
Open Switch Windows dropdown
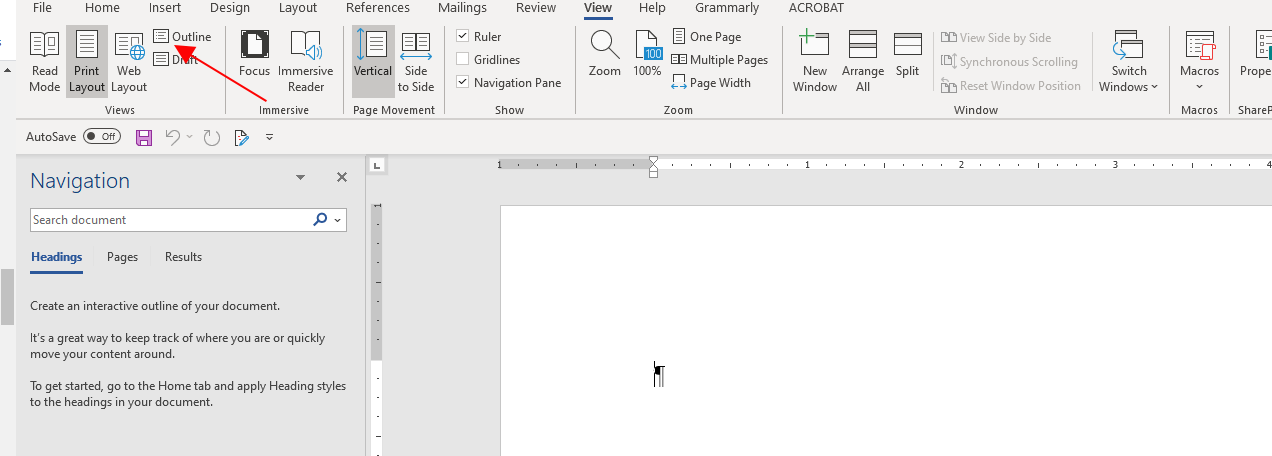pos(1129,61)
